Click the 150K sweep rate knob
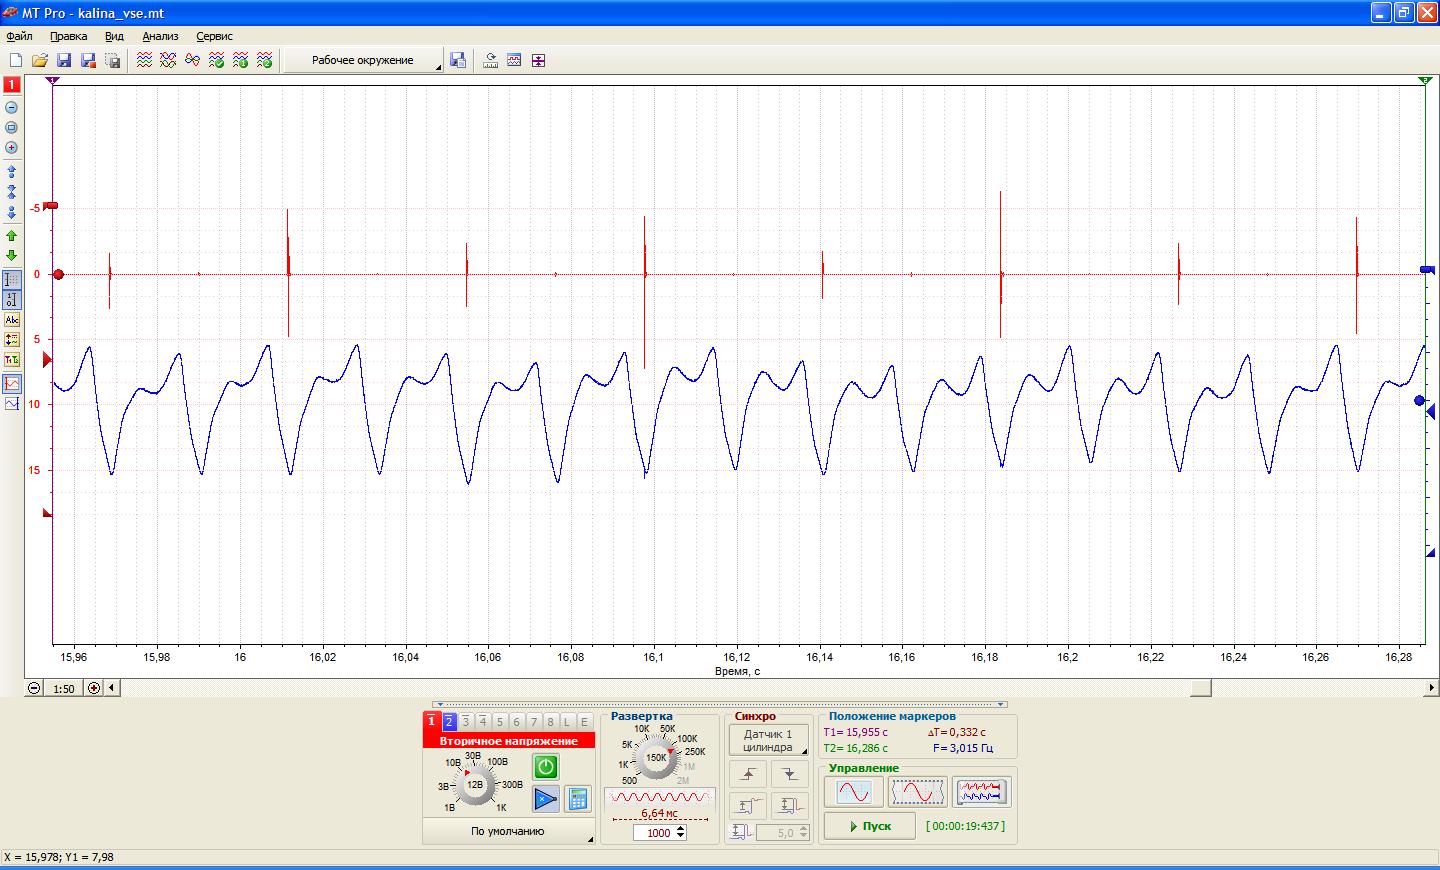Screen dimensions: 1440x870 click(656, 758)
